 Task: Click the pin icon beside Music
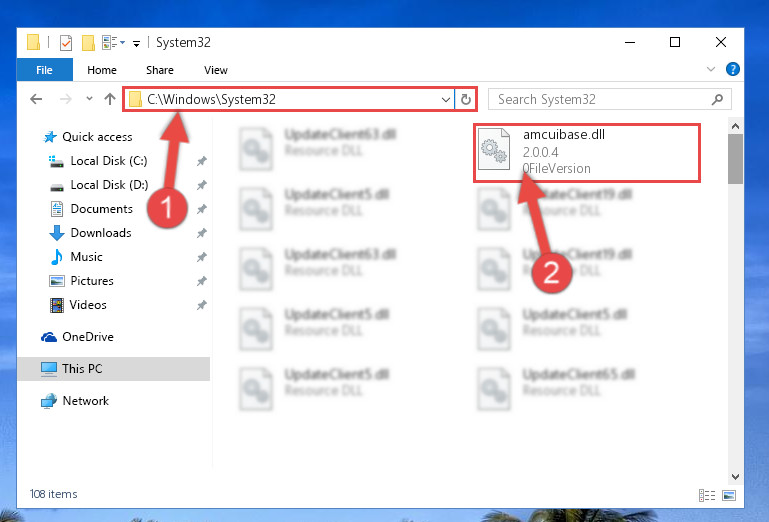pos(202,257)
